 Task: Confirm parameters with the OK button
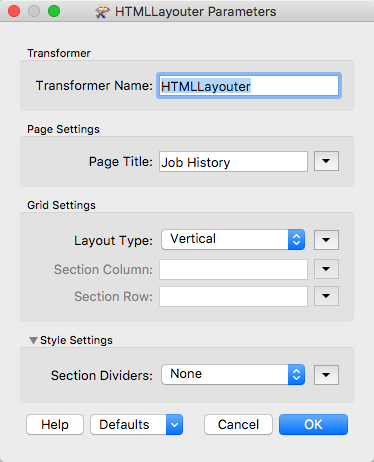pos(313,425)
